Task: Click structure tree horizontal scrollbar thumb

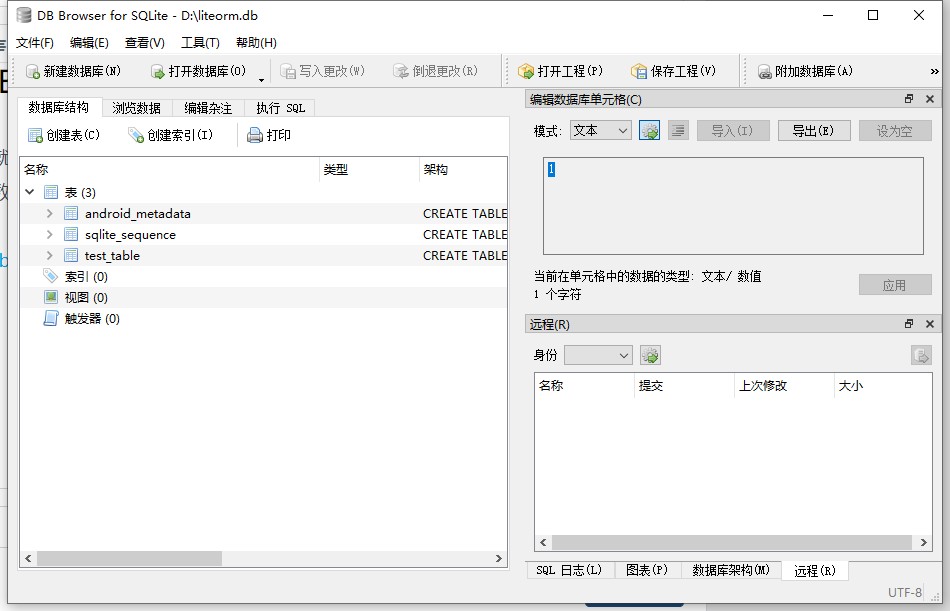Action: point(129,558)
